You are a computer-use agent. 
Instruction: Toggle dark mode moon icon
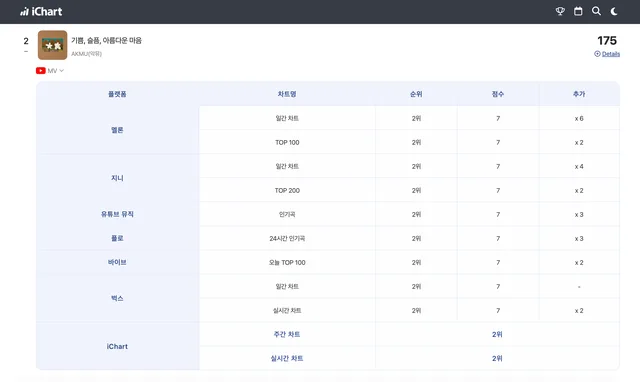click(x=614, y=11)
